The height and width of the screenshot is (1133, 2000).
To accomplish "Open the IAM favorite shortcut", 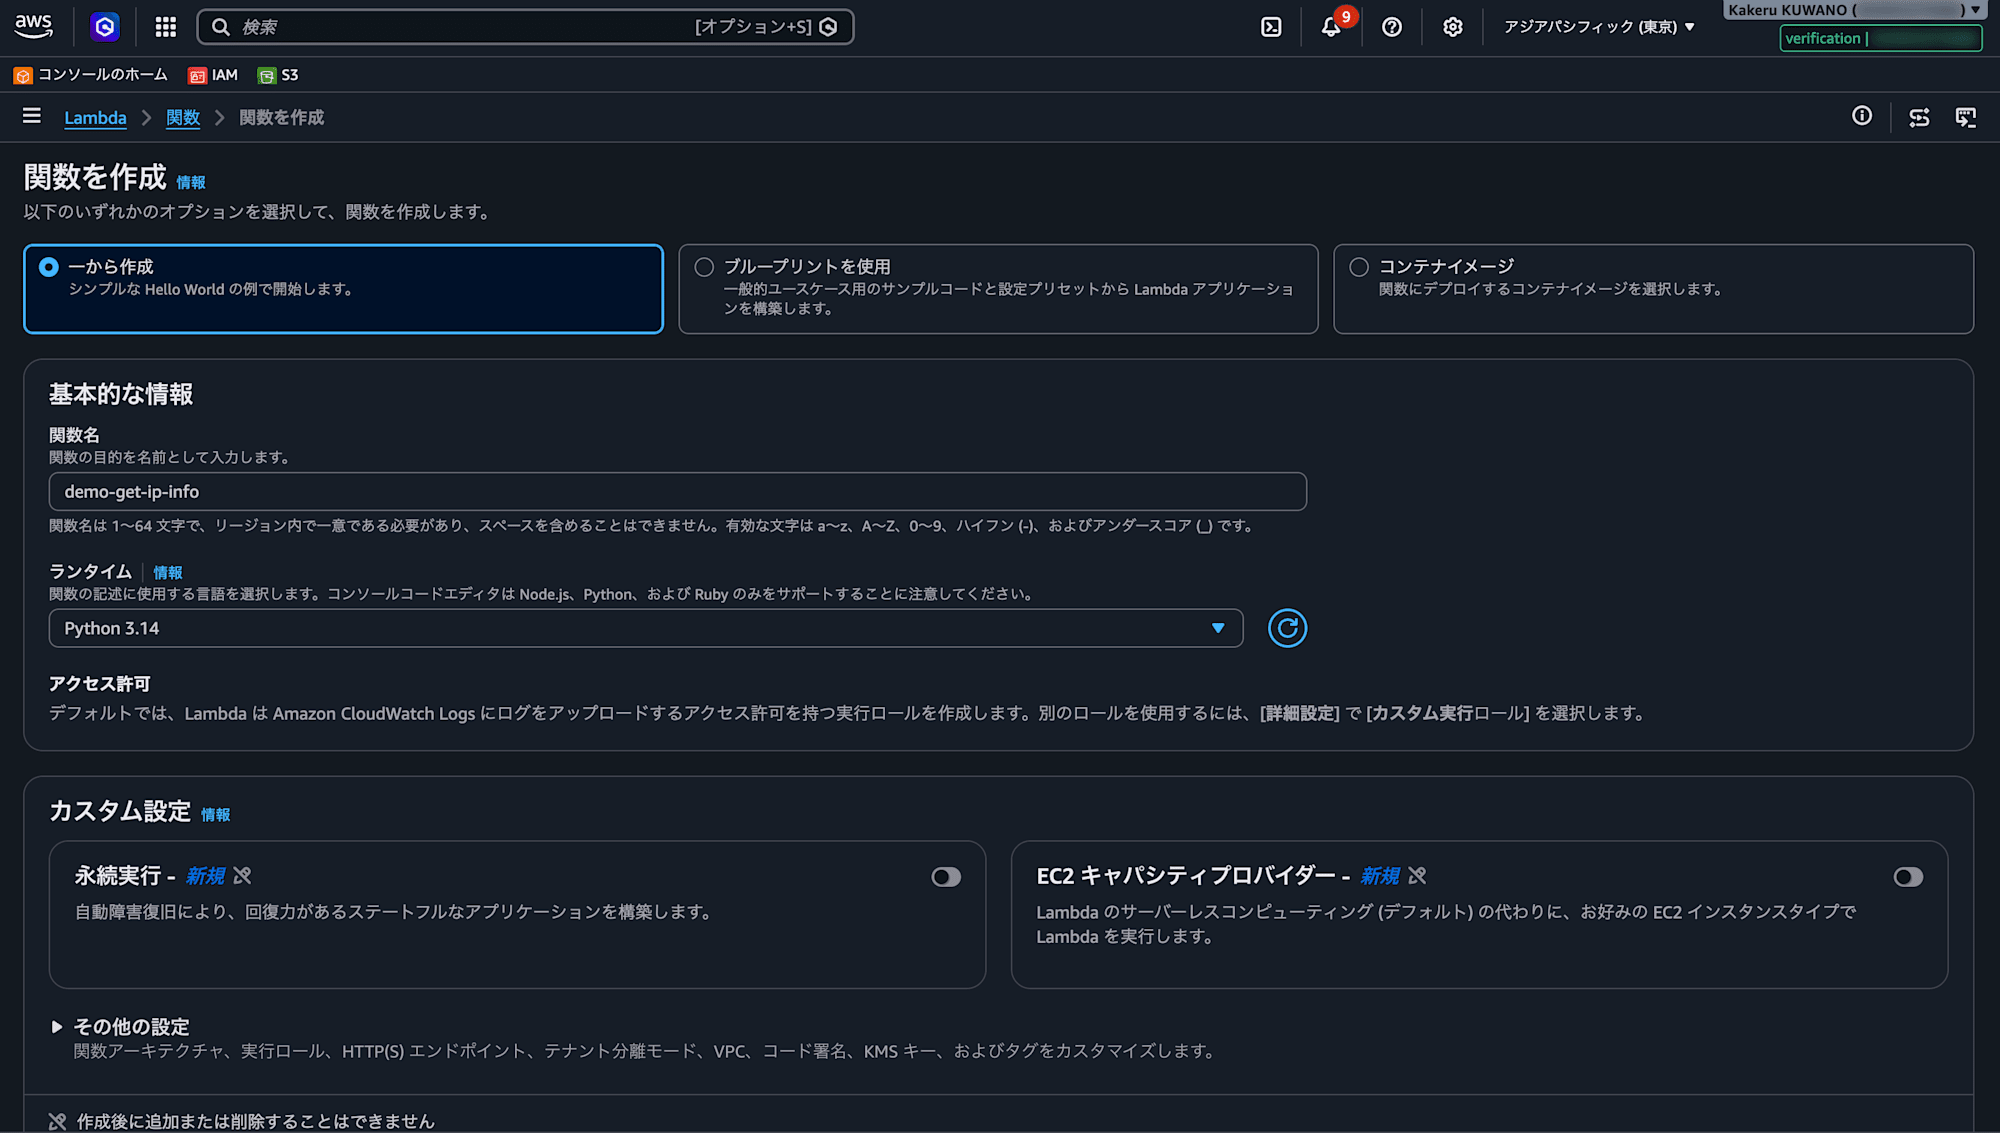I will [x=213, y=75].
